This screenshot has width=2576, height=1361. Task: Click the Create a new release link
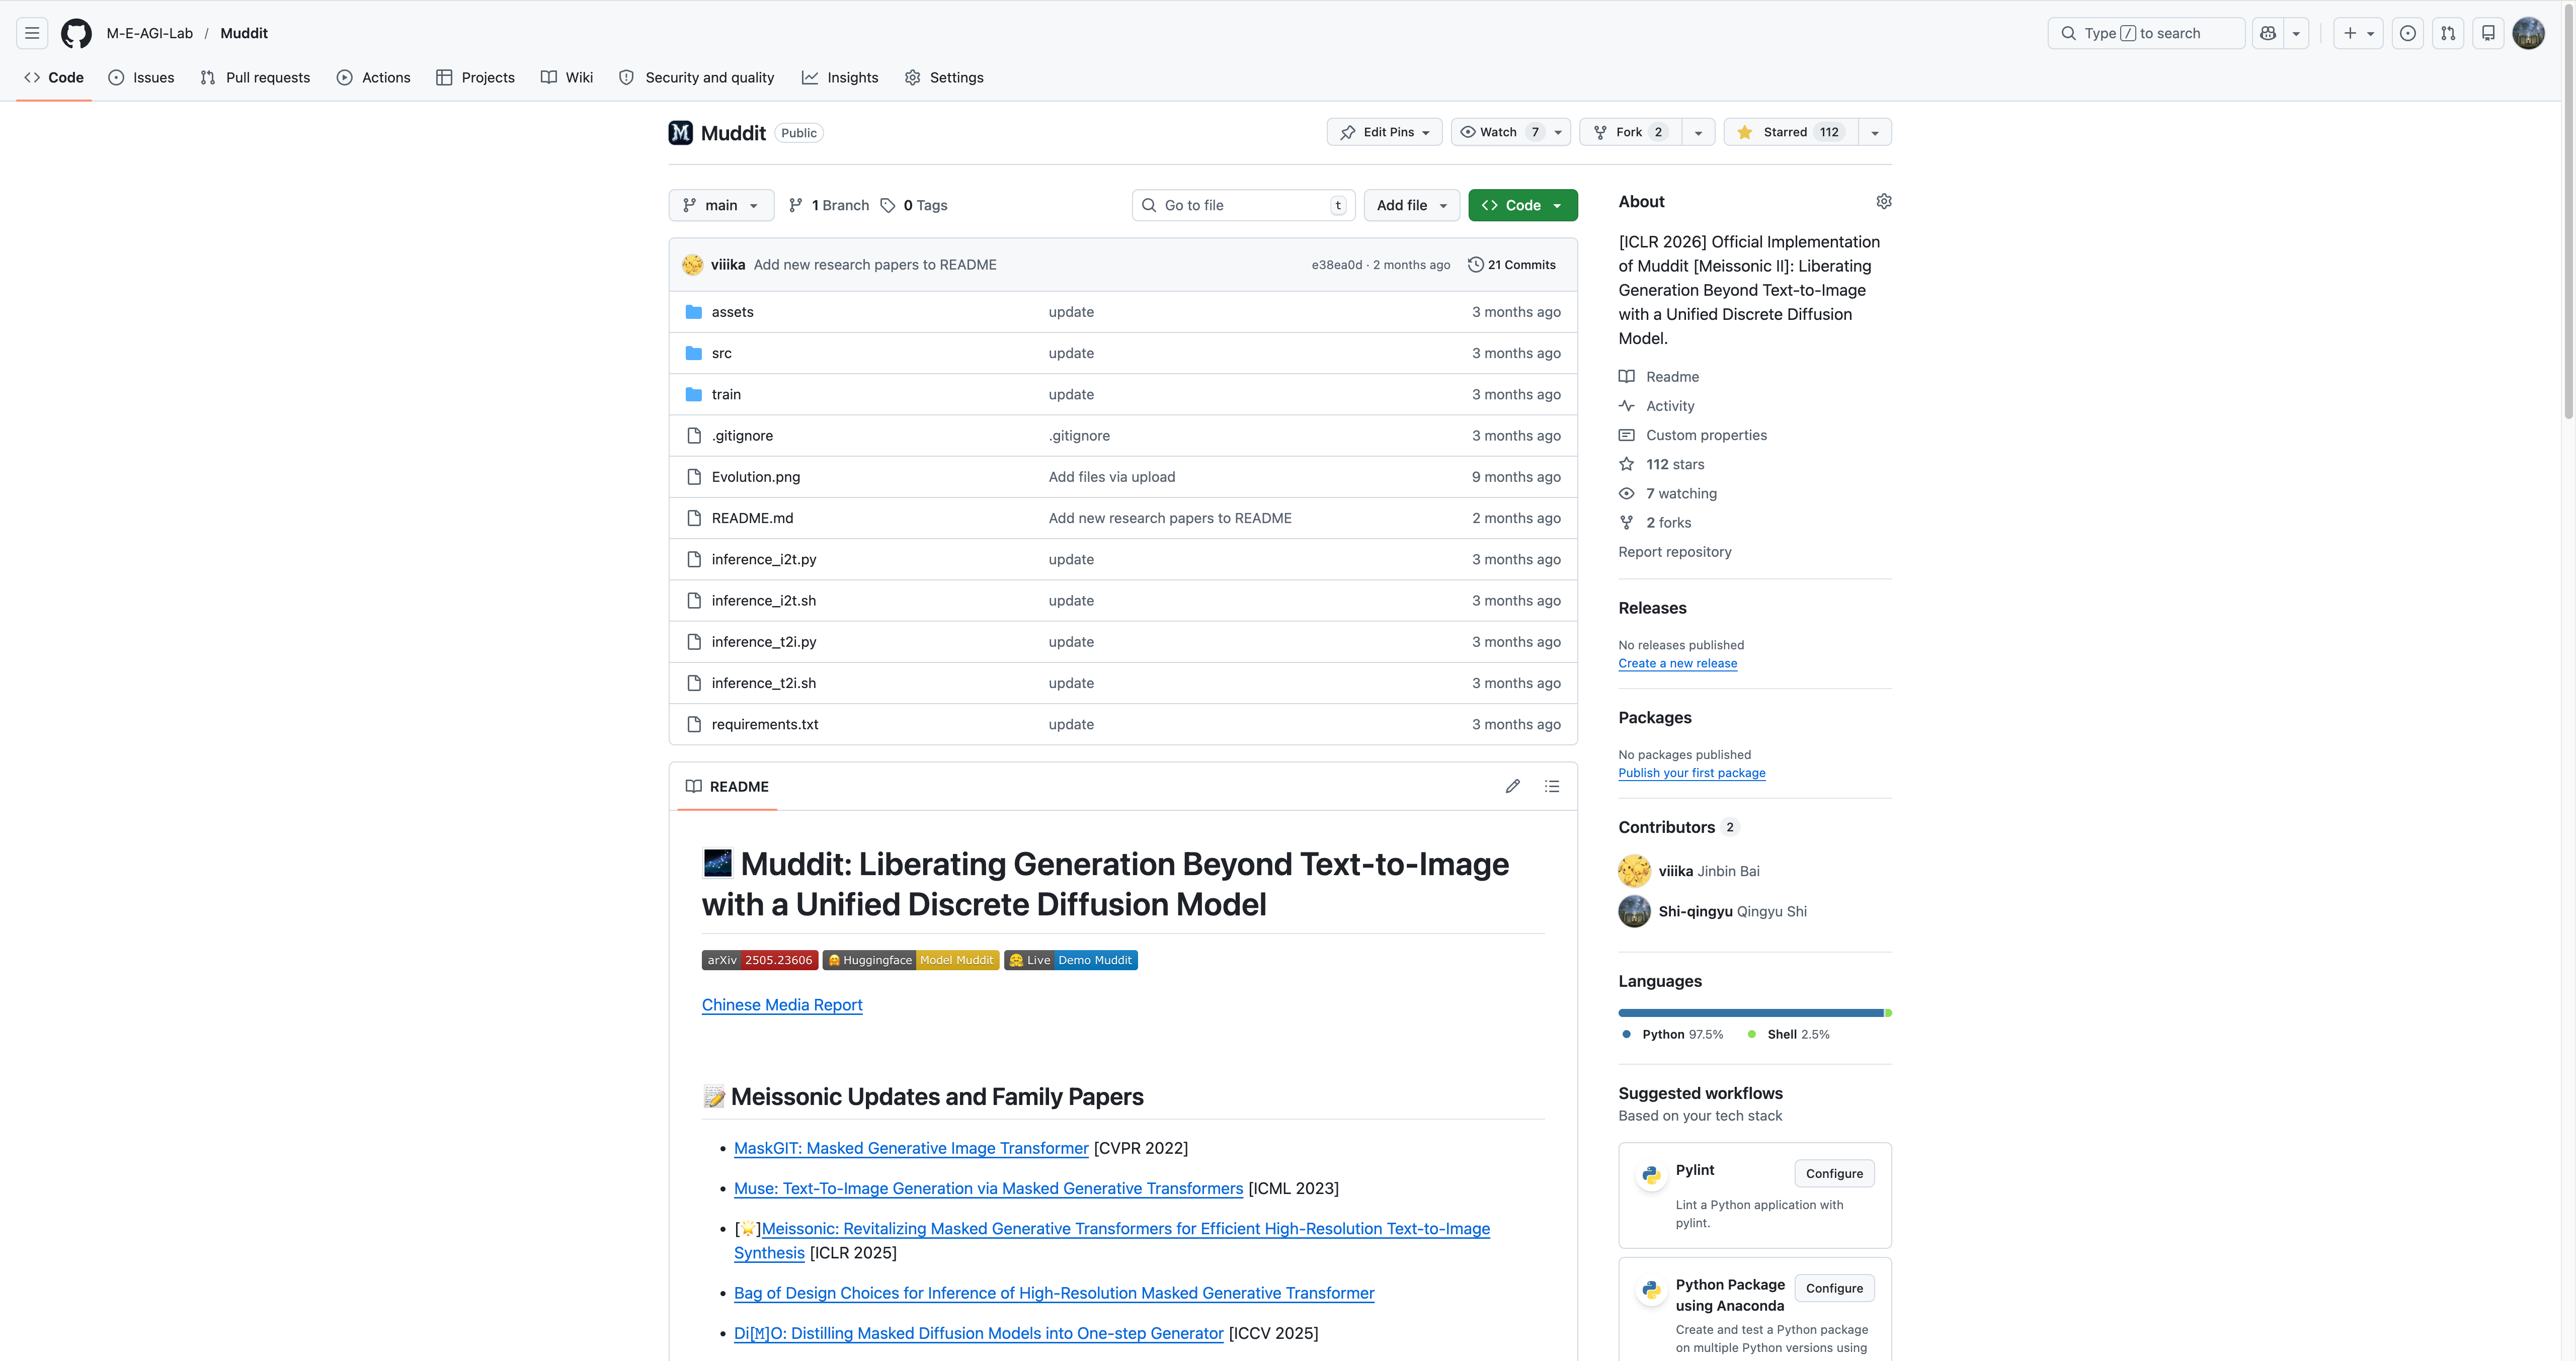click(1677, 663)
